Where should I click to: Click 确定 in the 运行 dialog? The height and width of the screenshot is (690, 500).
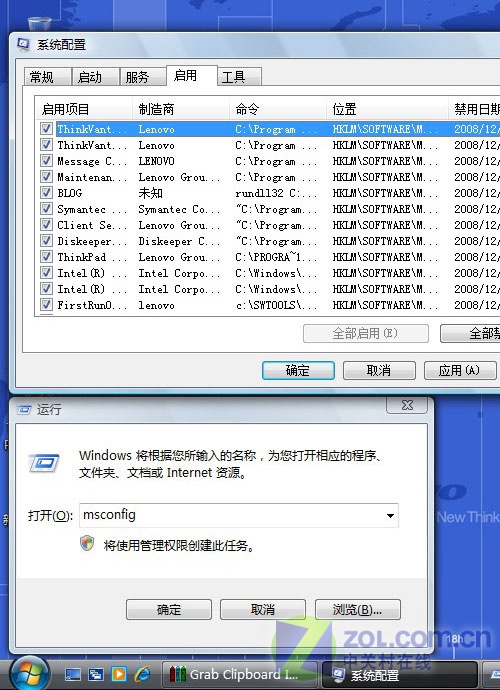(169, 609)
